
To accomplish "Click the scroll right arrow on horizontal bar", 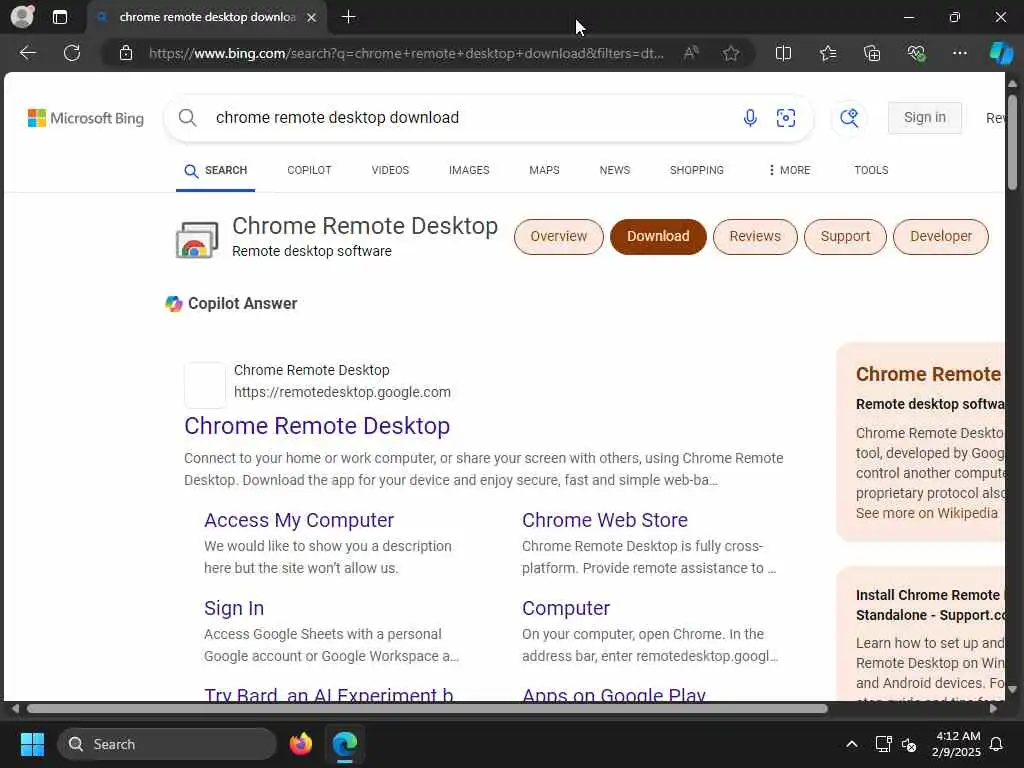I will pos(993,709).
